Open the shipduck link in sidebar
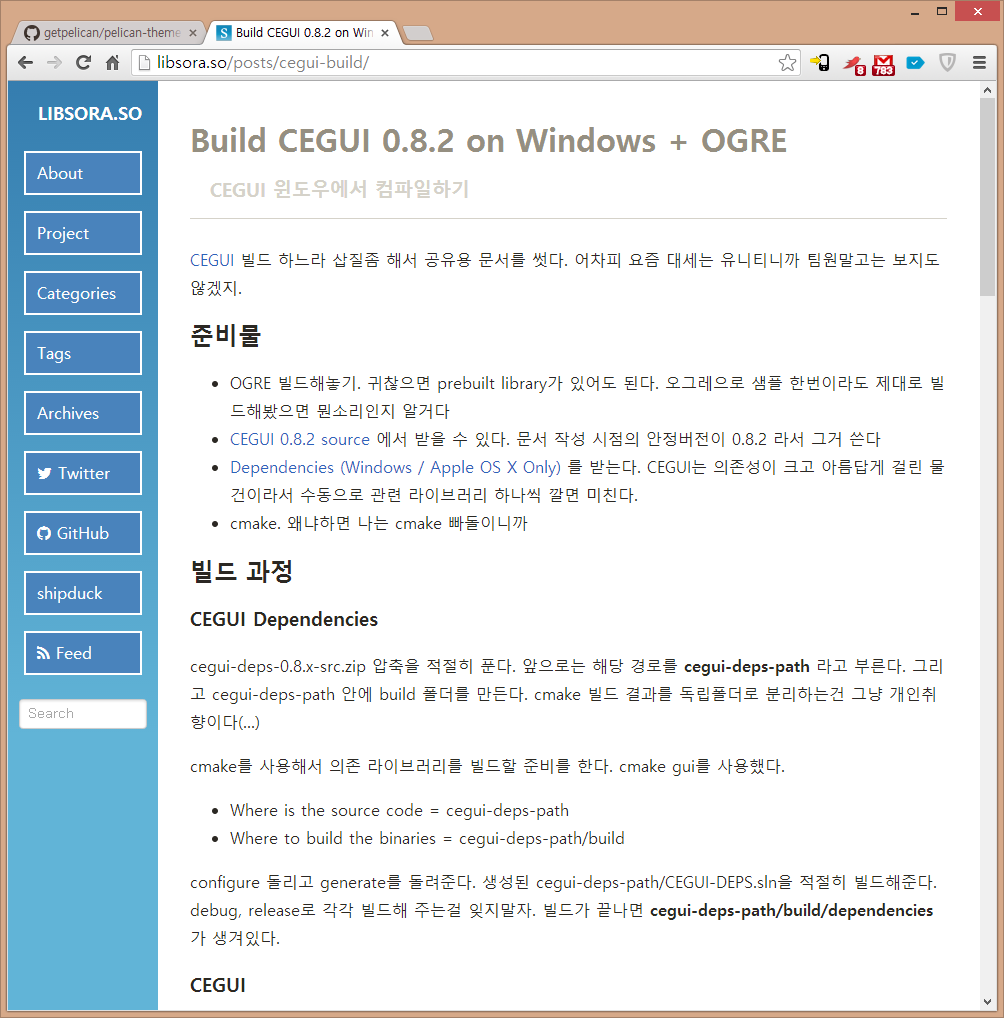The height and width of the screenshot is (1018, 1004). (83, 593)
